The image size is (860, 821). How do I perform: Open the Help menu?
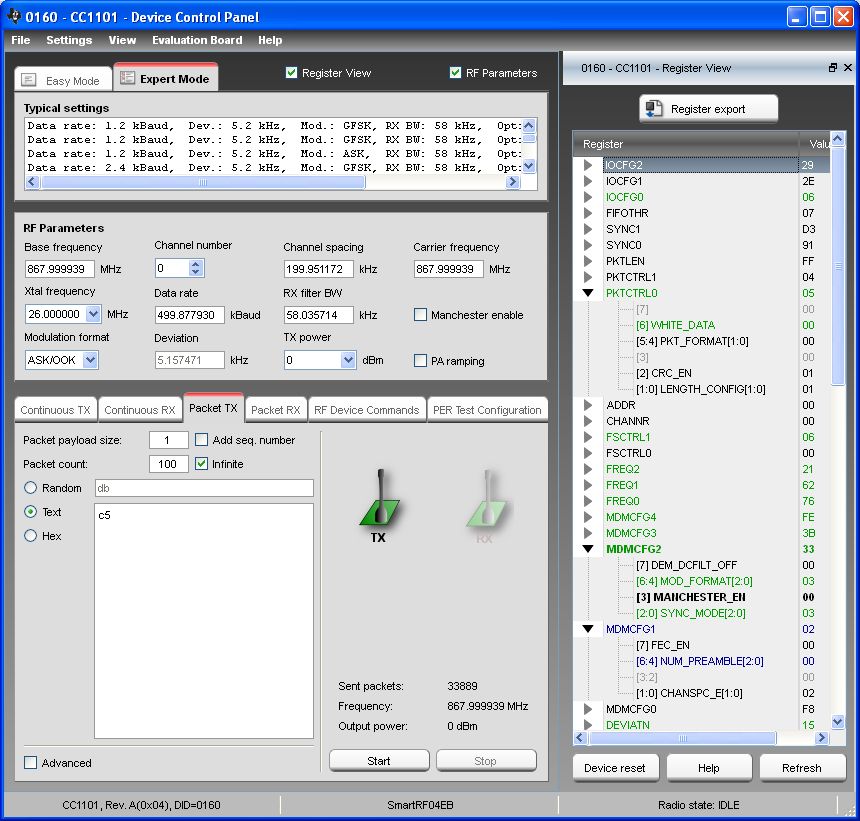click(x=270, y=40)
